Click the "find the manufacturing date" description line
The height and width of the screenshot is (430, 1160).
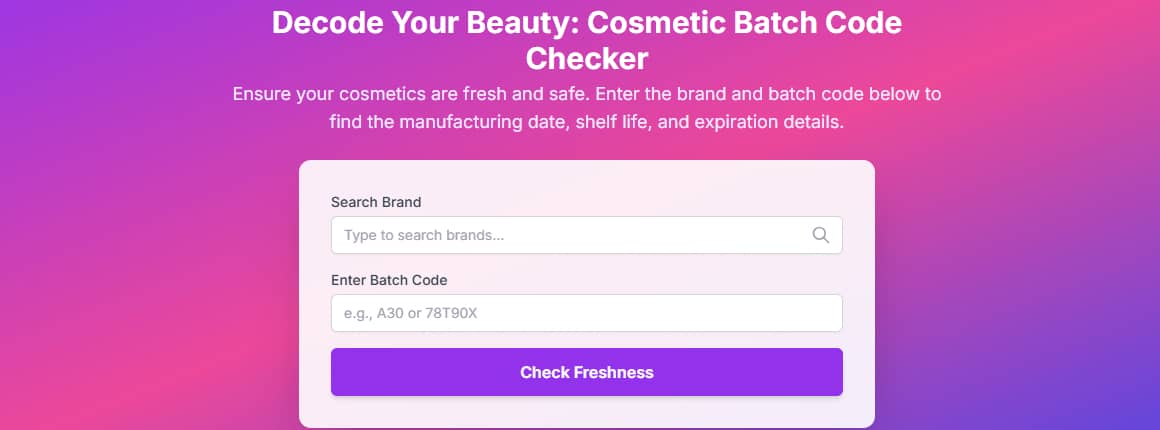click(x=586, y=123)
